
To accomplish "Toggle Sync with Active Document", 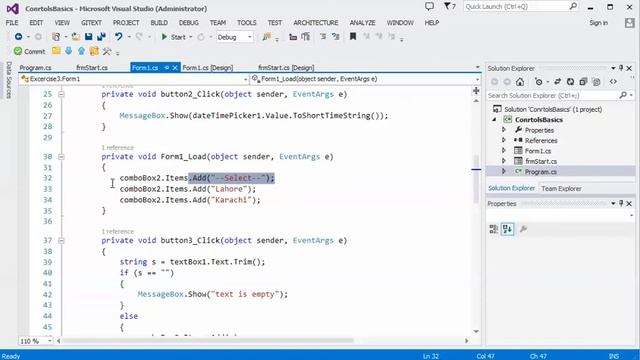I will click(557, 82).
